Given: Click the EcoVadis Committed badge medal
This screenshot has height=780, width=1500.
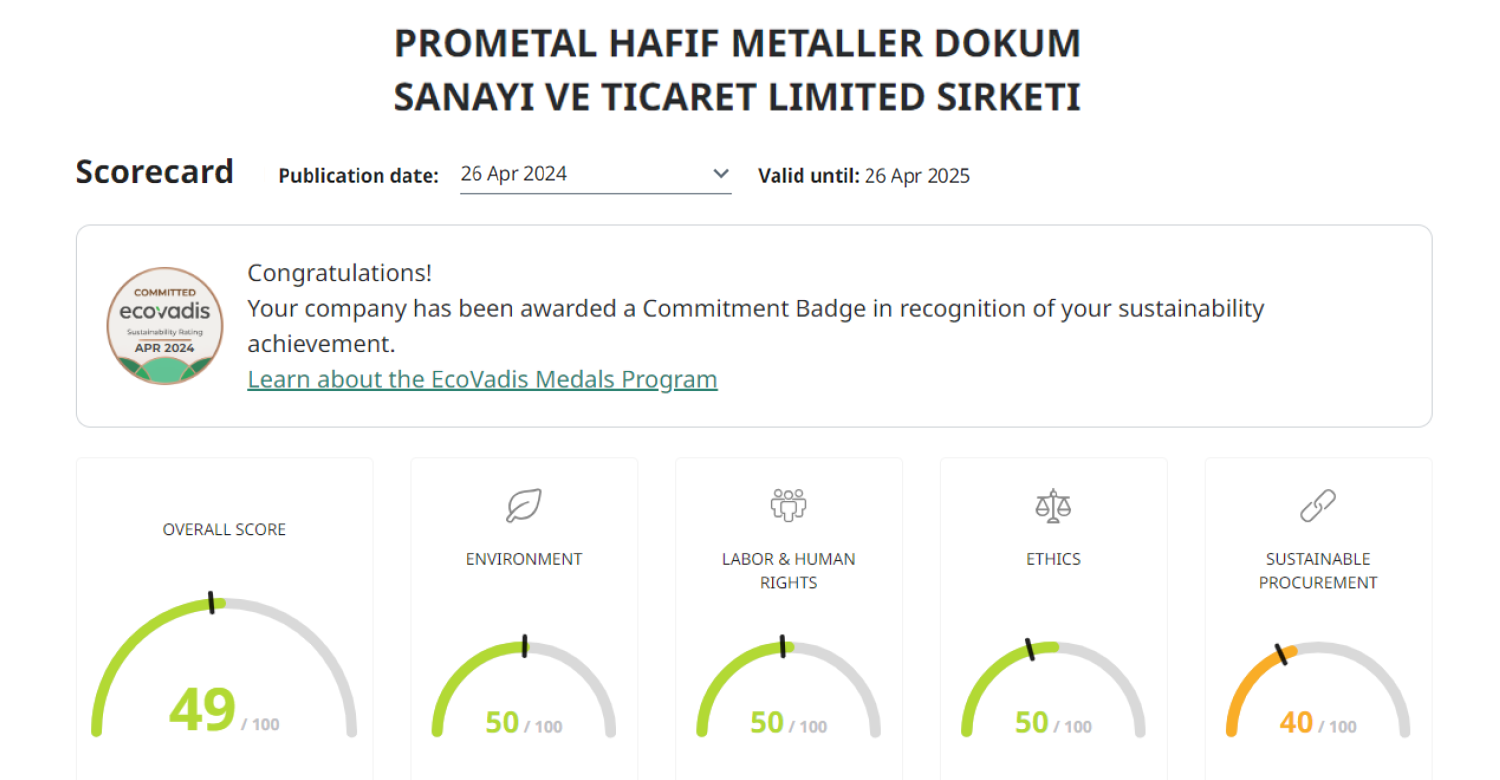Looking at the screenshot, I should (x=165, y=326).
